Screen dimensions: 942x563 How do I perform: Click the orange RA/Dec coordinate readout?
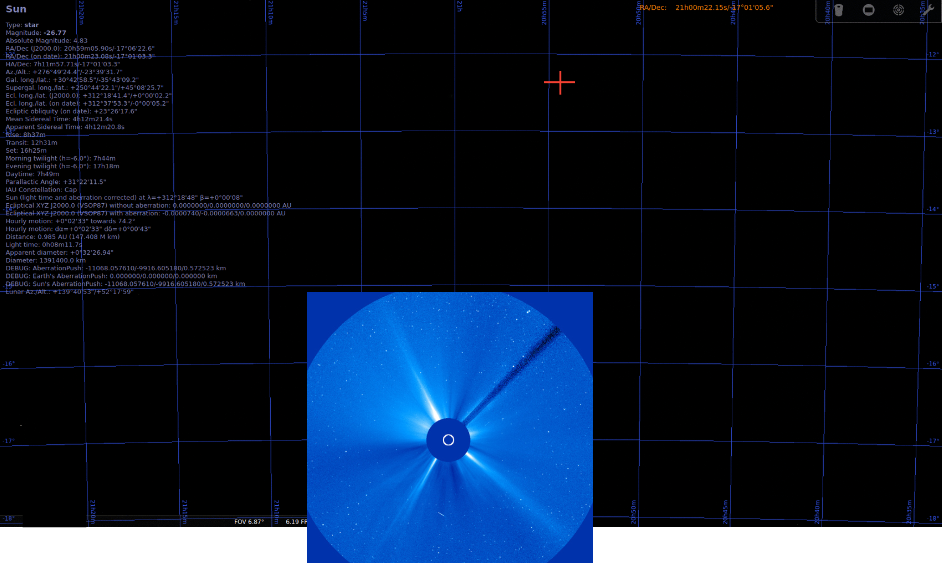(706, 8)
